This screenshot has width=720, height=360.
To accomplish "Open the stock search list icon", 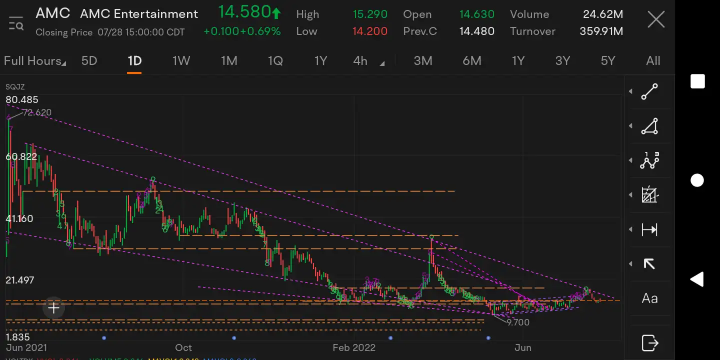I will pos(16,22).
